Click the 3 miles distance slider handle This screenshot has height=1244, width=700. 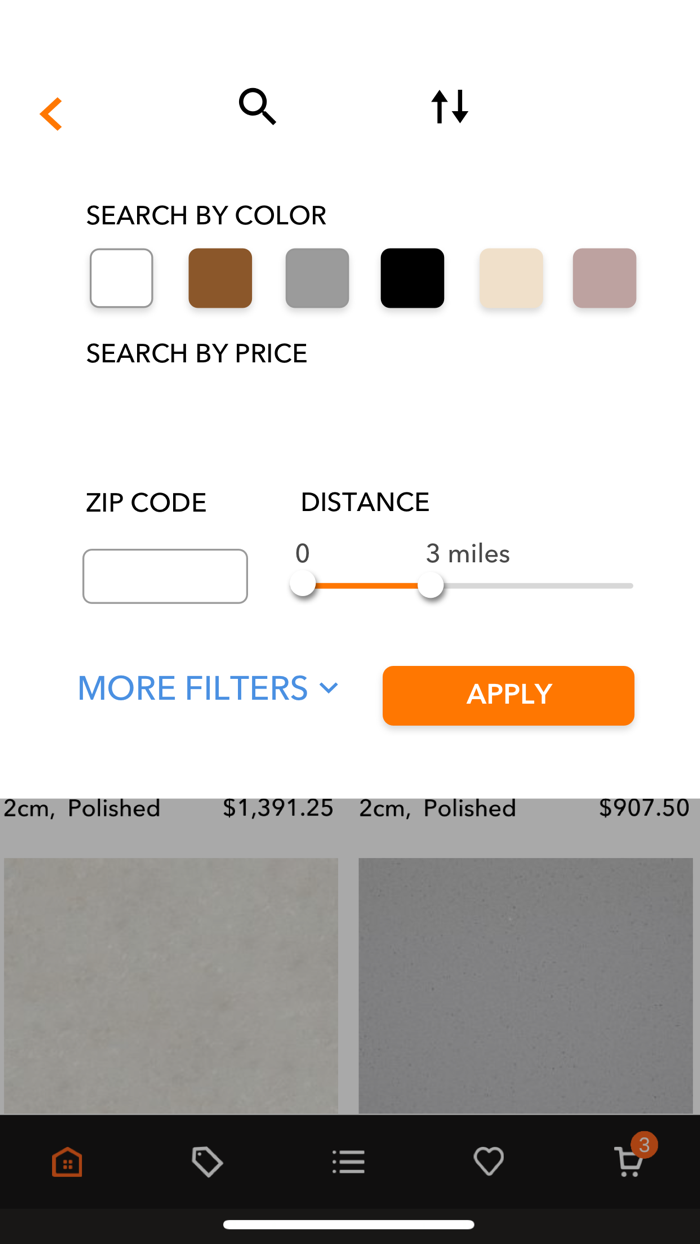pos(431,586)
